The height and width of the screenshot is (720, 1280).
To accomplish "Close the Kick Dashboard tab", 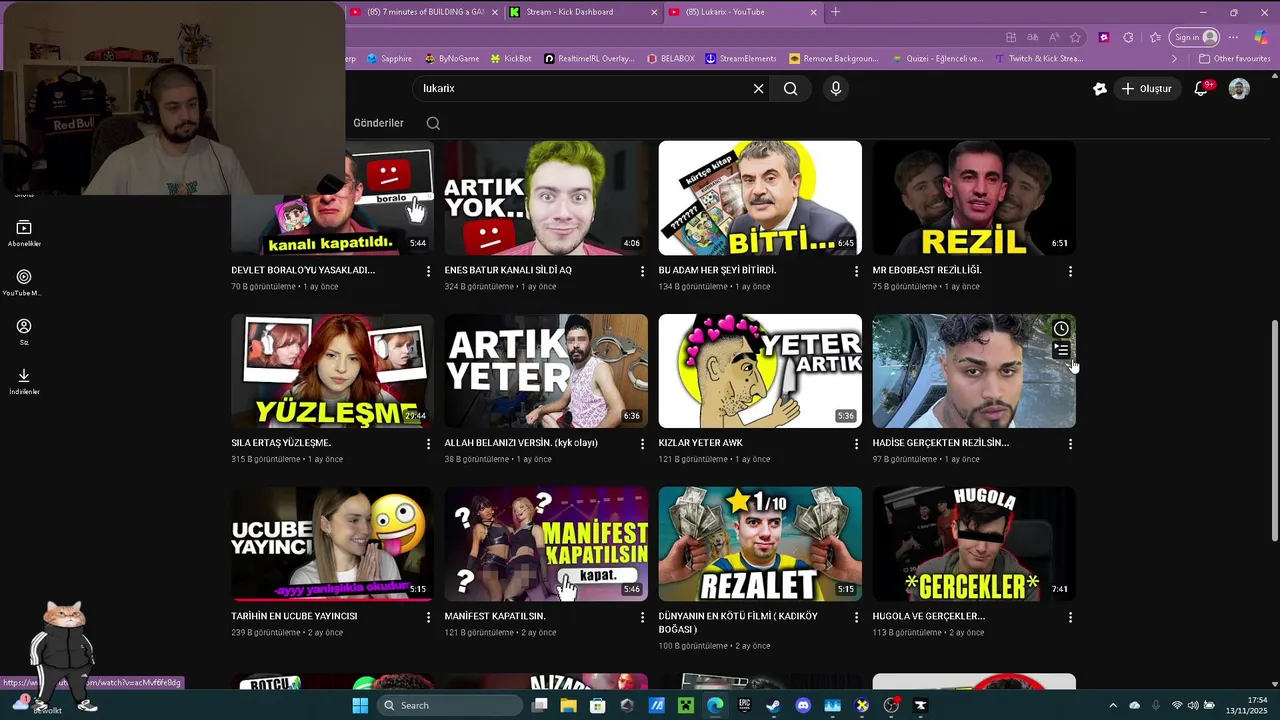I will point(654,12).
